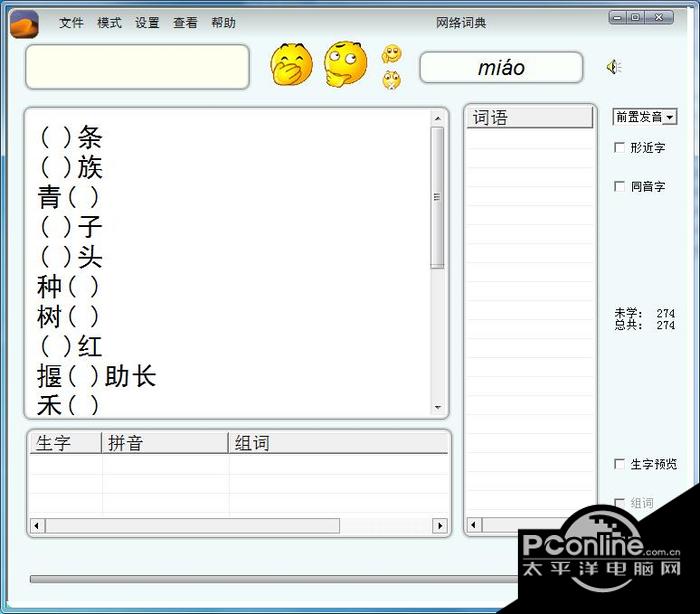Click the 网络词典 link
This screenshot has width=700, height=614.
tap(461, 22)
